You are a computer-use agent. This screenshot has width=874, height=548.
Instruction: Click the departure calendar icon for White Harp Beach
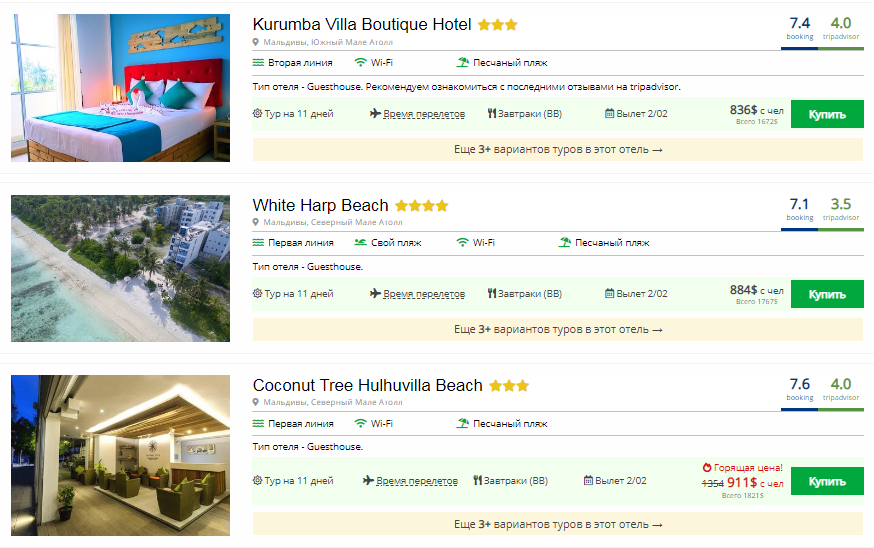[609, 294]
